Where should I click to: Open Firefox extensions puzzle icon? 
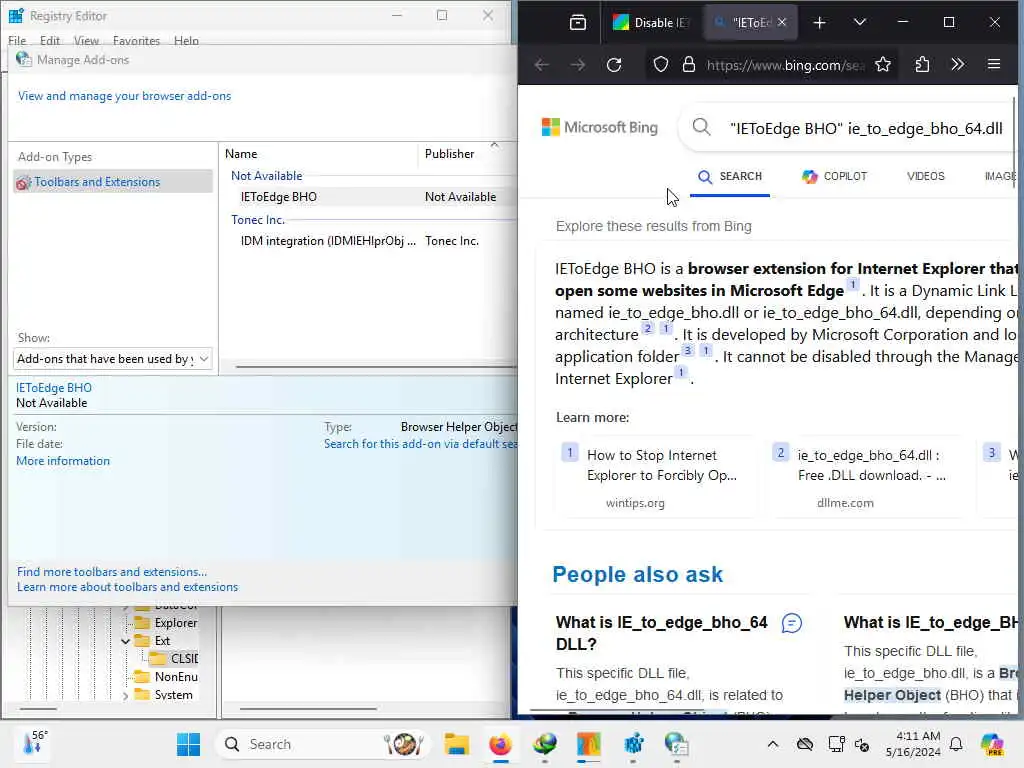coord(922,64)
